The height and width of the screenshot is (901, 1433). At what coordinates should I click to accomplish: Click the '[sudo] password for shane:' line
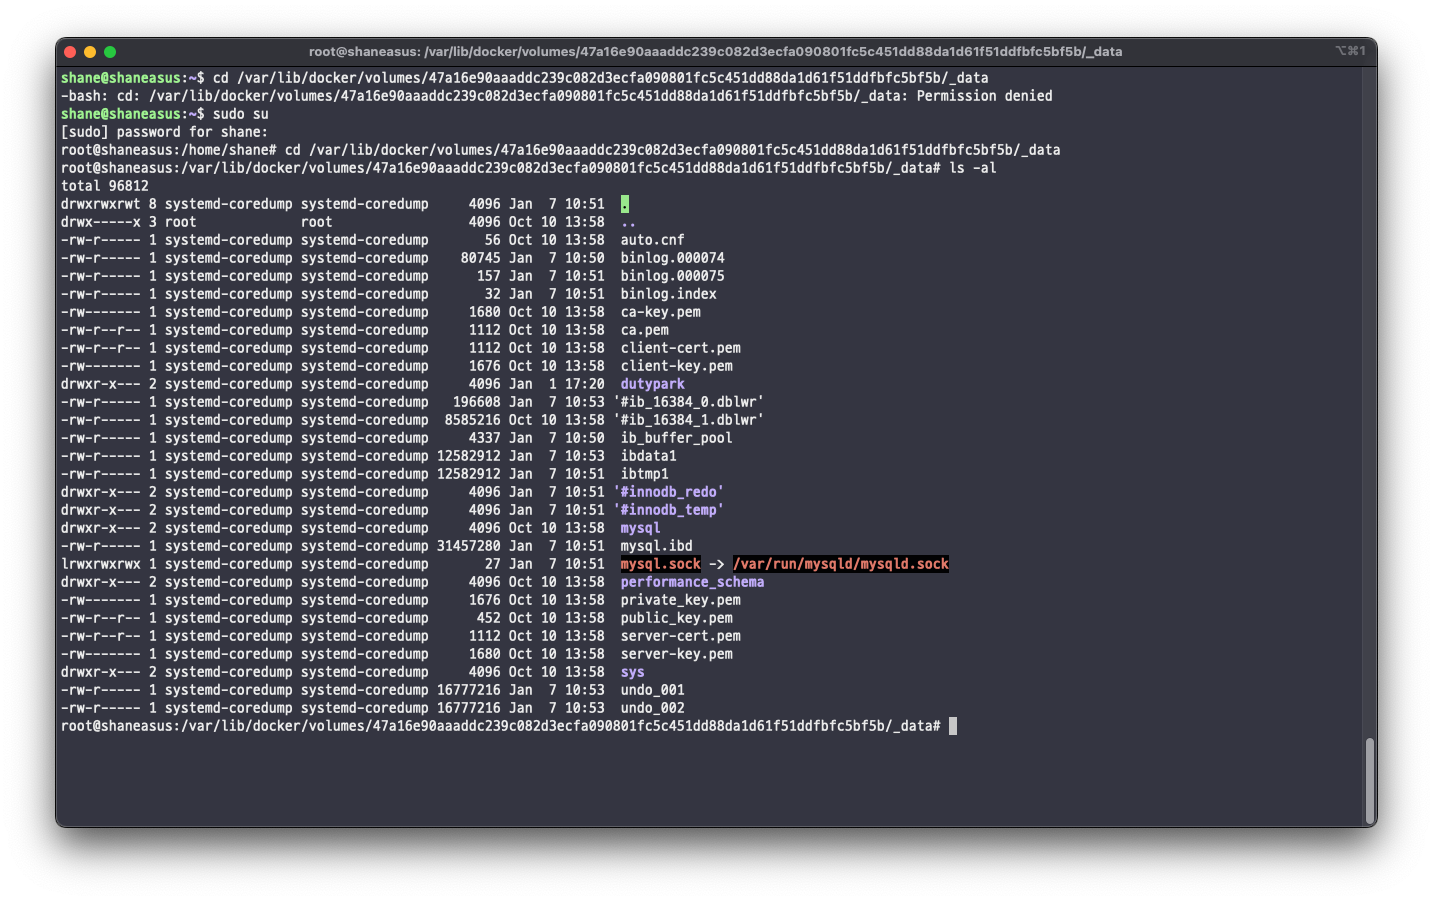coord(165,132)
